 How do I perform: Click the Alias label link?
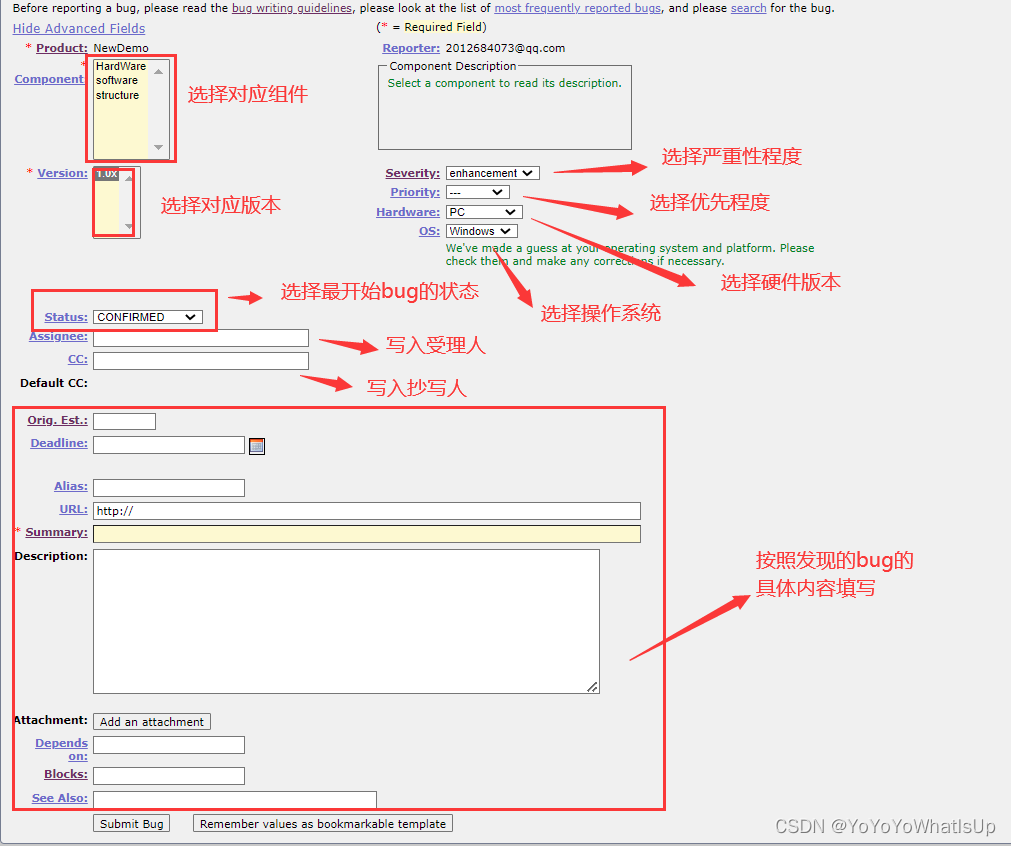[x=70, y=486]
